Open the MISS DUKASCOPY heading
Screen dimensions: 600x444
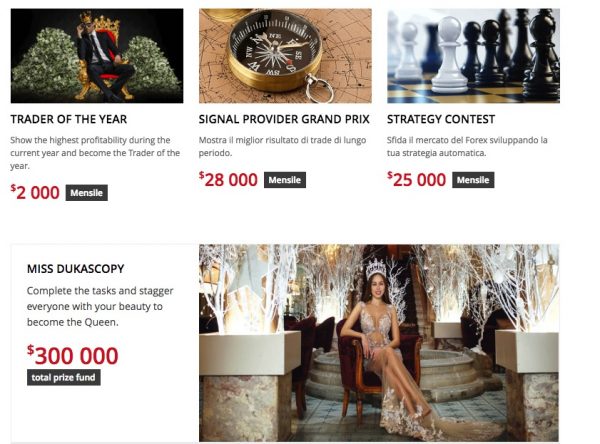pyautogui.click(x=76, y=269)
